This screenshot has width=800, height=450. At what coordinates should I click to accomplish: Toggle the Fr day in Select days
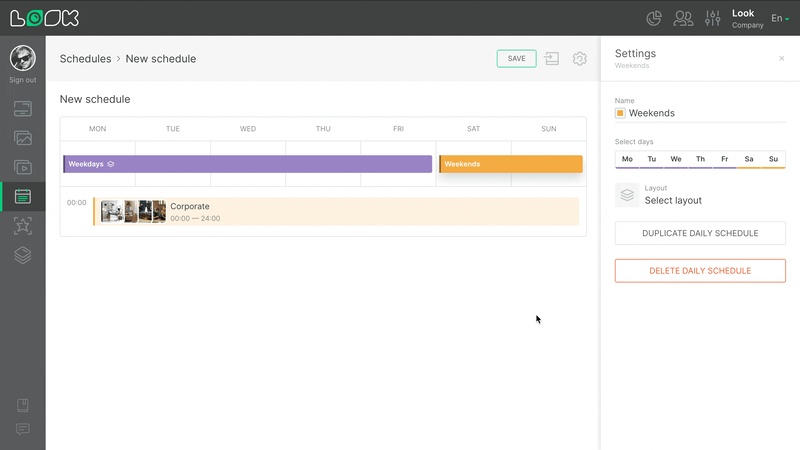point(725,159)
